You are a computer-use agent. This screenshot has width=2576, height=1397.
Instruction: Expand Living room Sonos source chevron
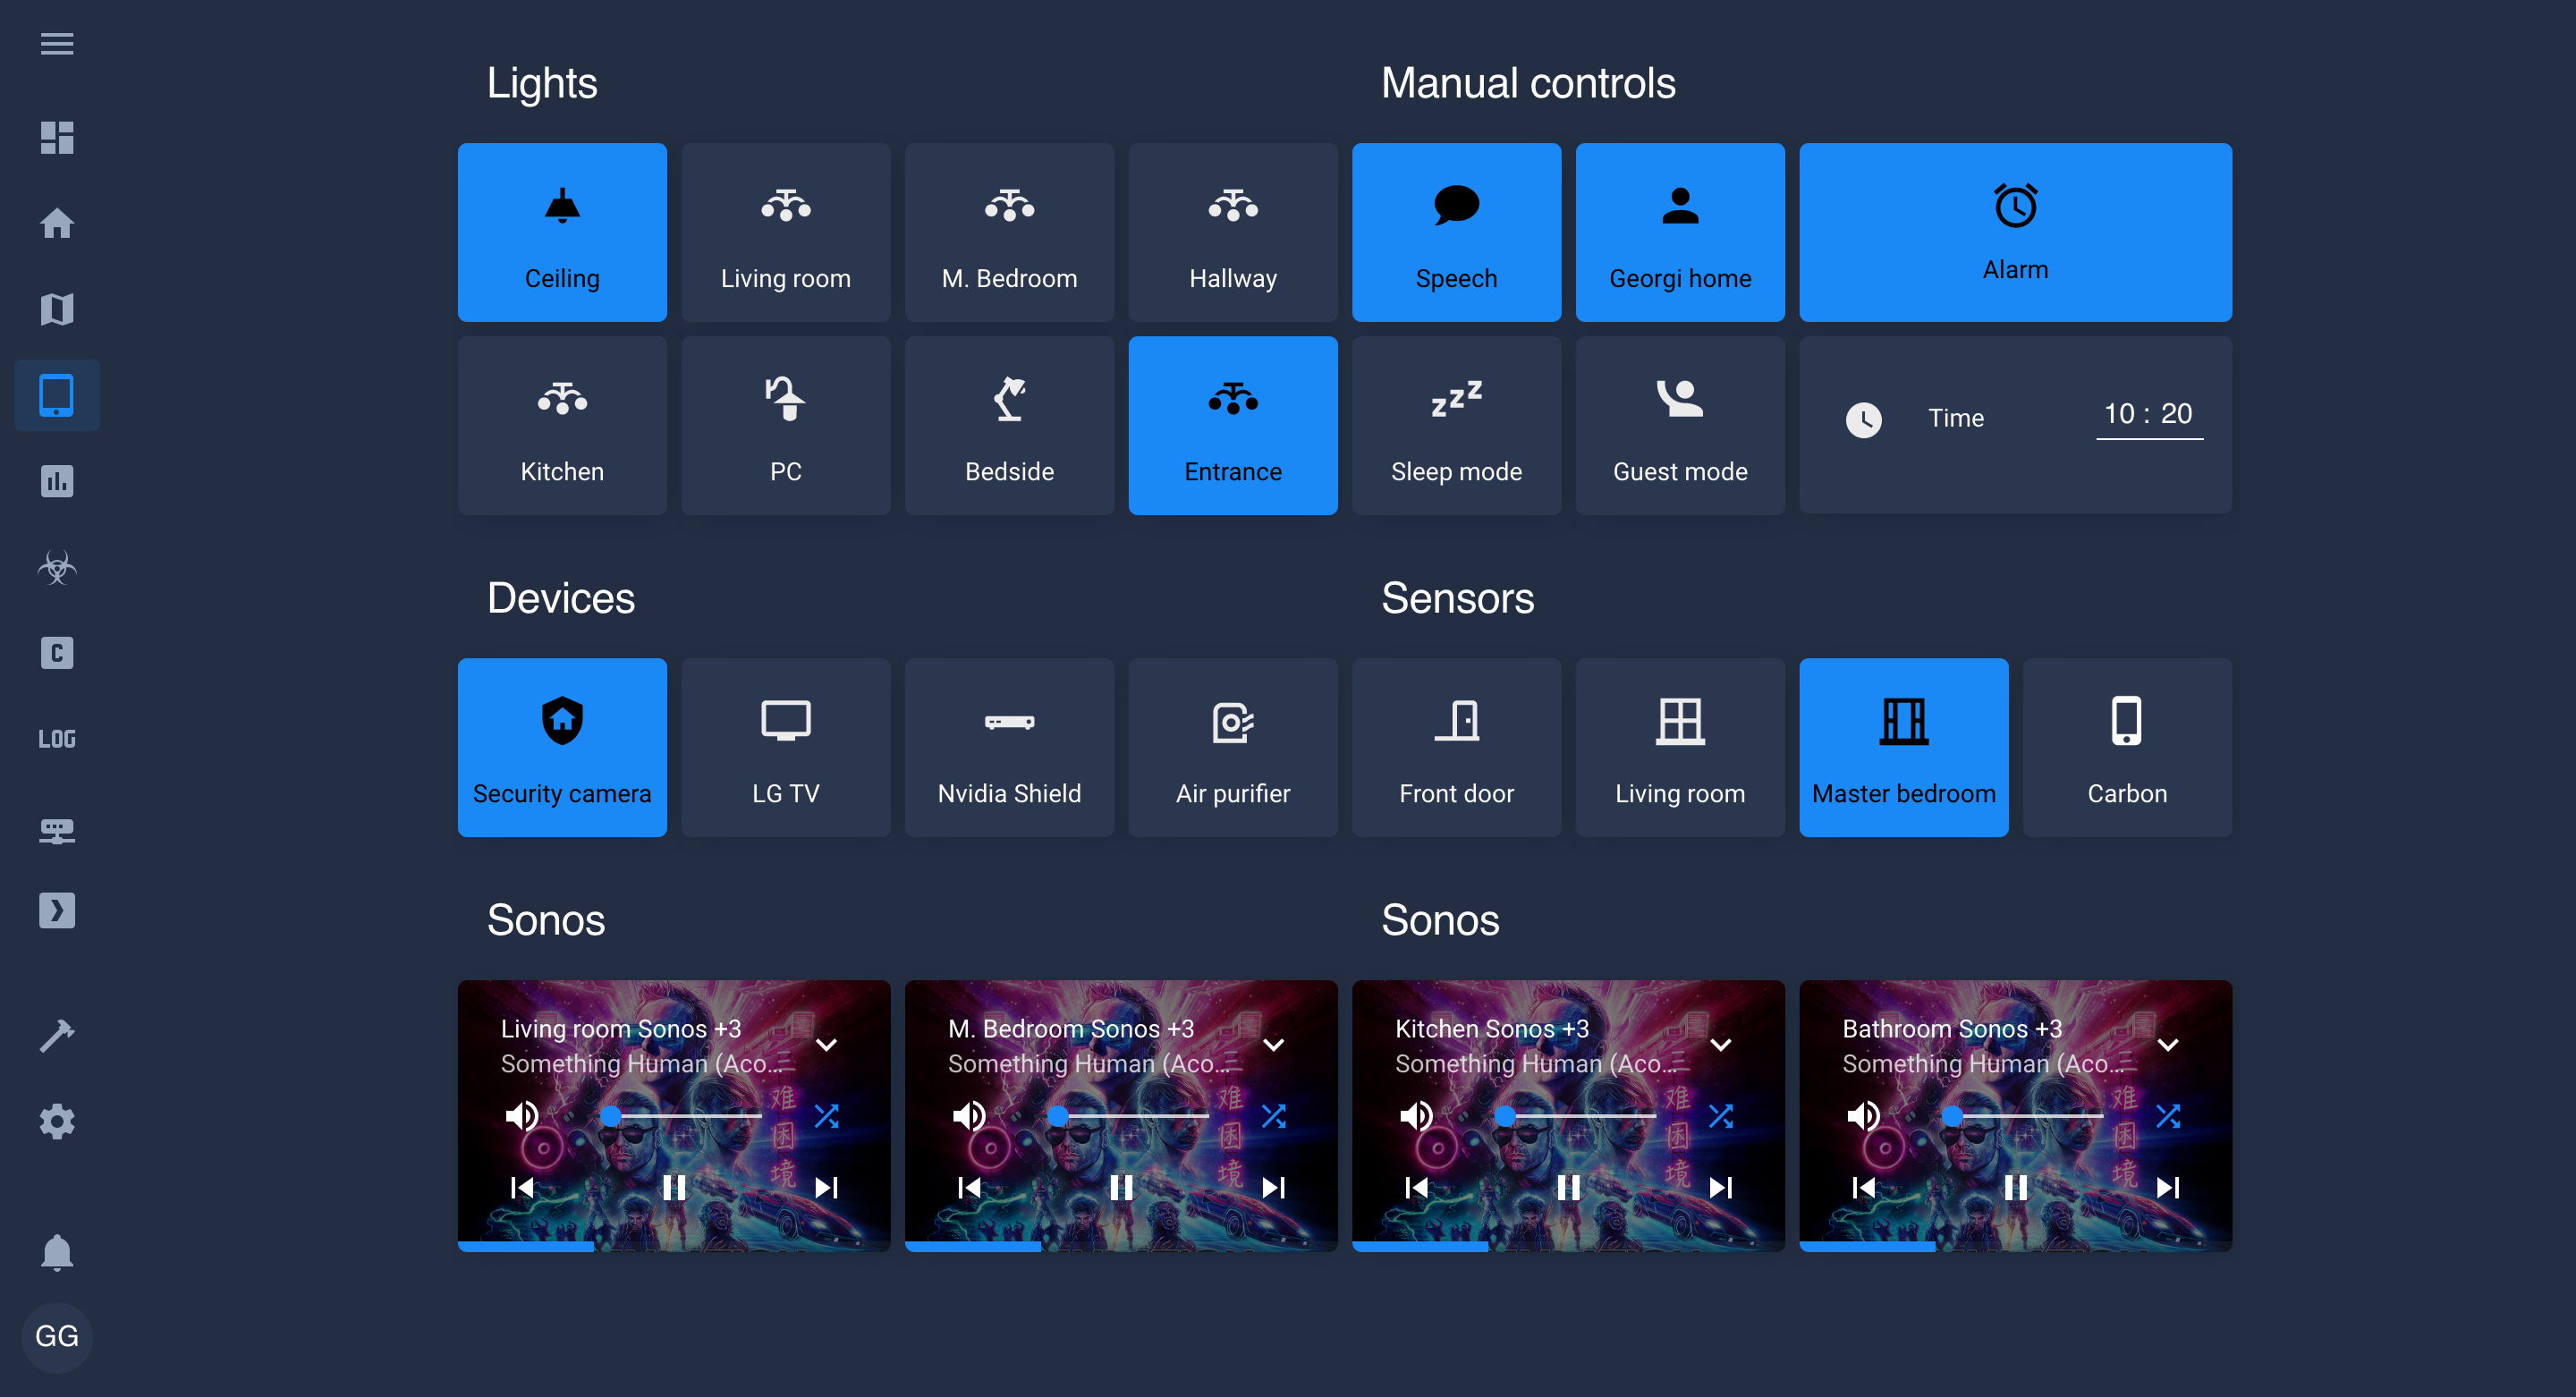click(826, 1045)
